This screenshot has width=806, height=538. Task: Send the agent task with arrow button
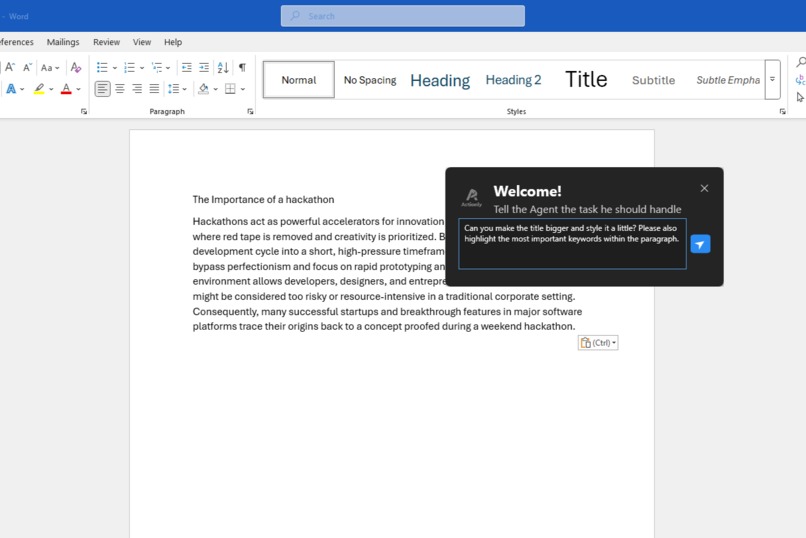pyautogui.click(x=700, y=244)
